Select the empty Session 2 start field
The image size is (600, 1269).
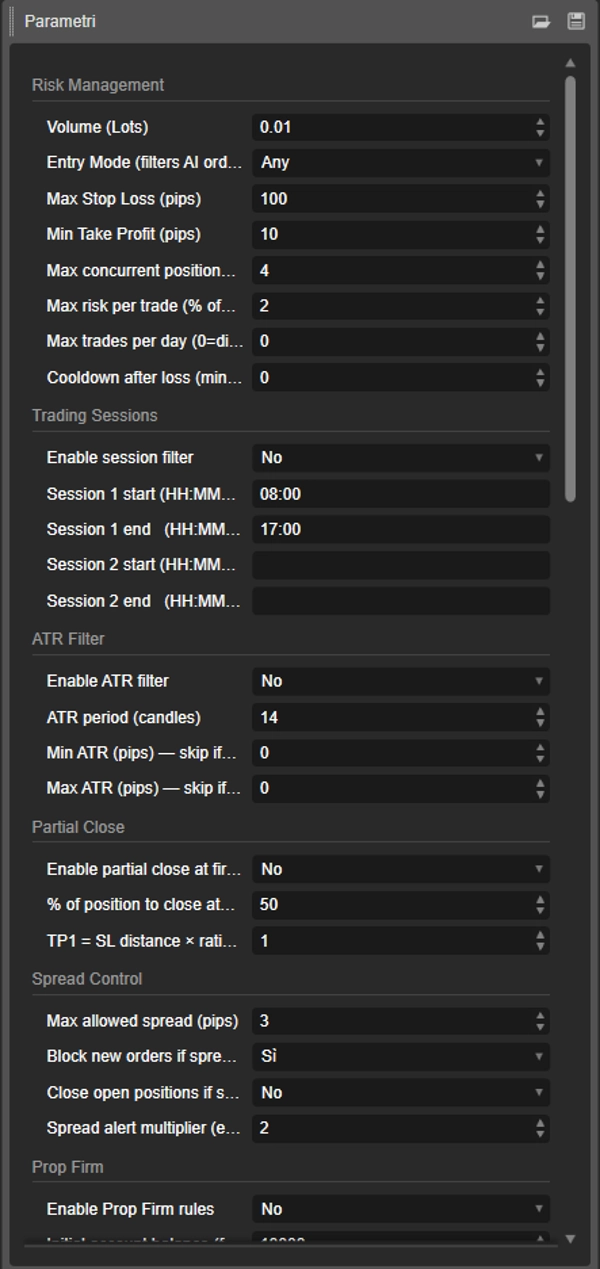[x=400, y=565]
